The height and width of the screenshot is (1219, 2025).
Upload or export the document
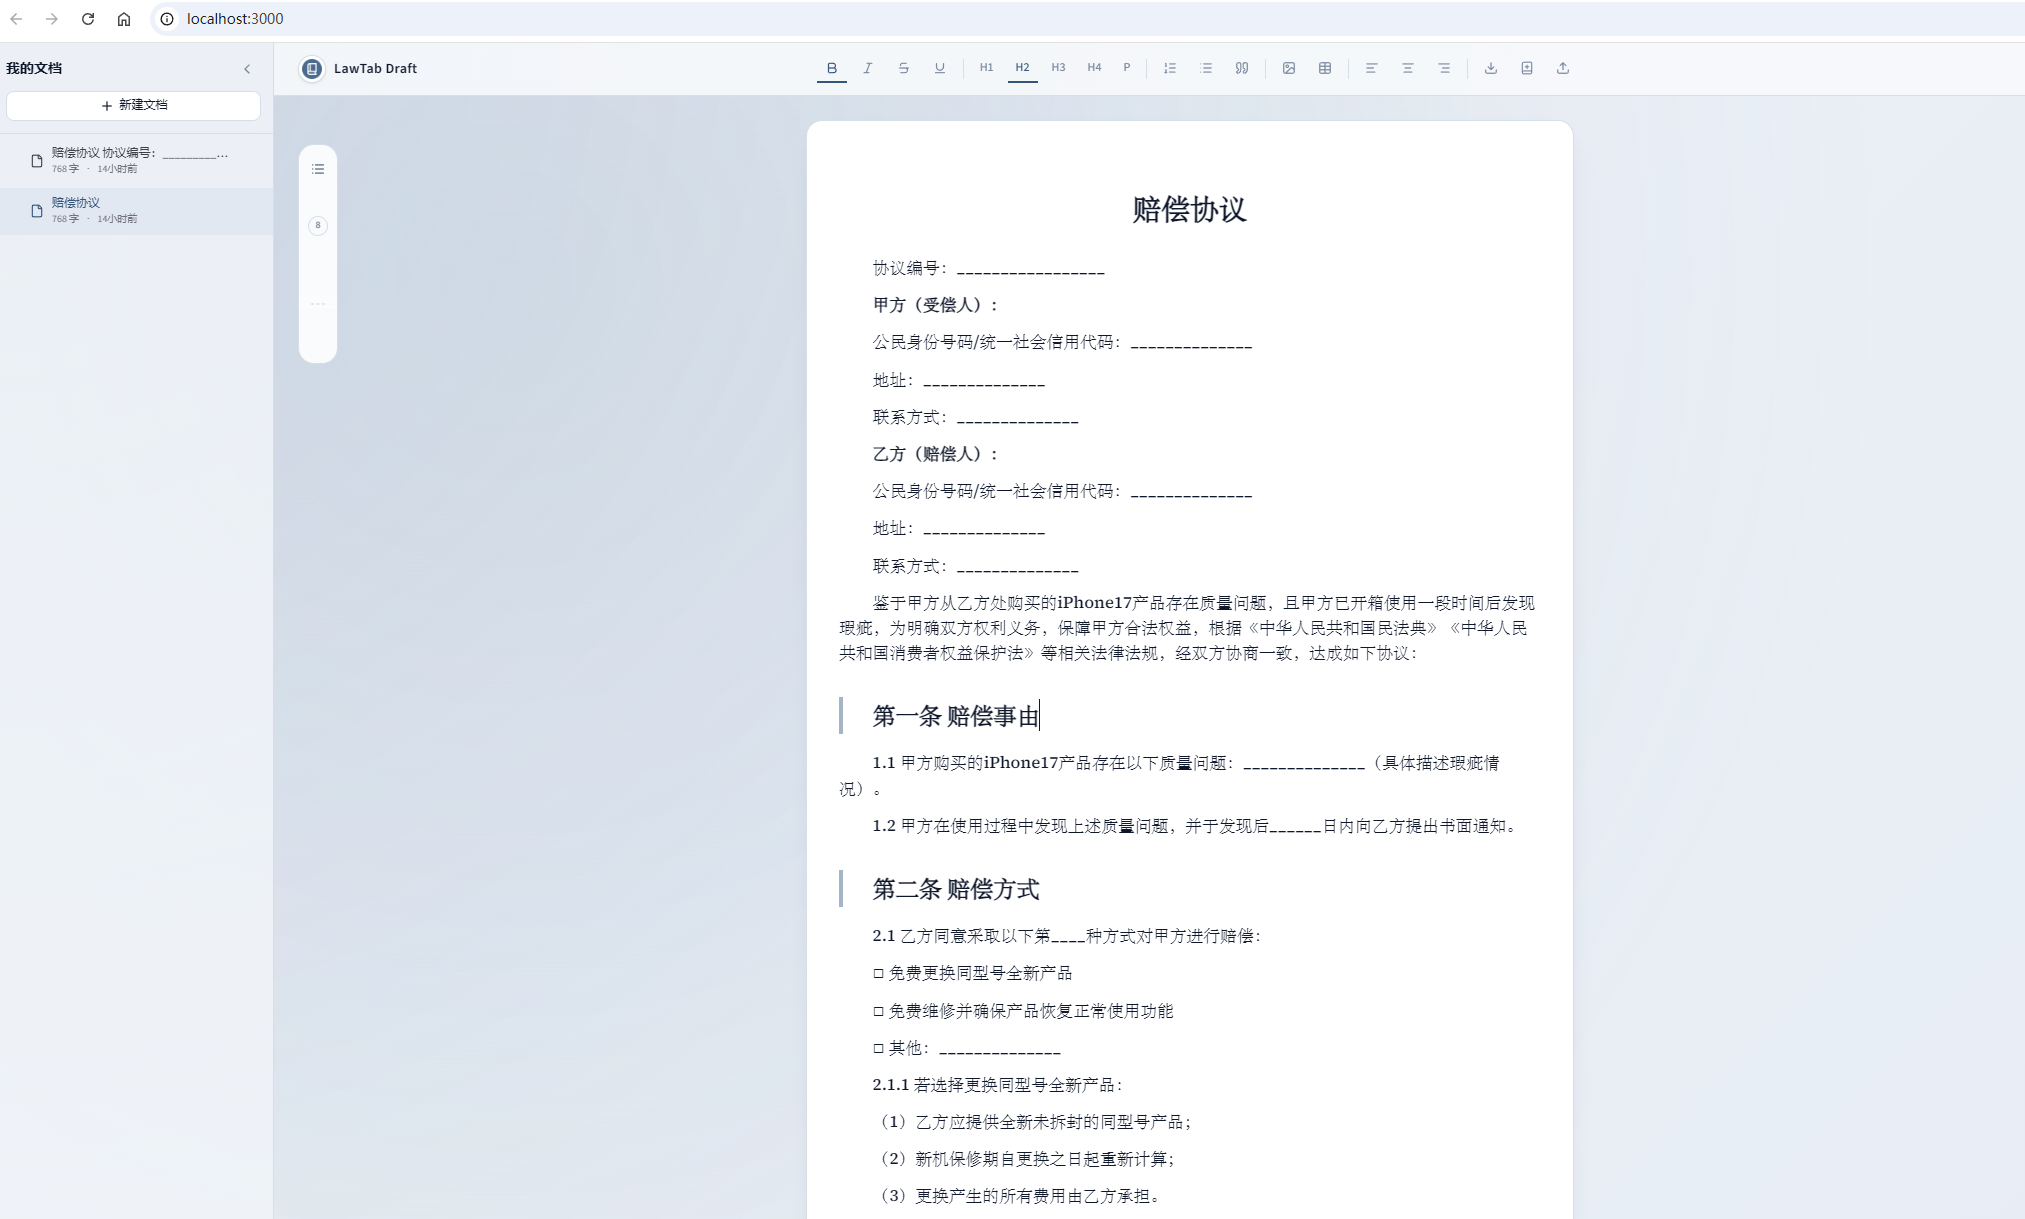coord(1563,68)
